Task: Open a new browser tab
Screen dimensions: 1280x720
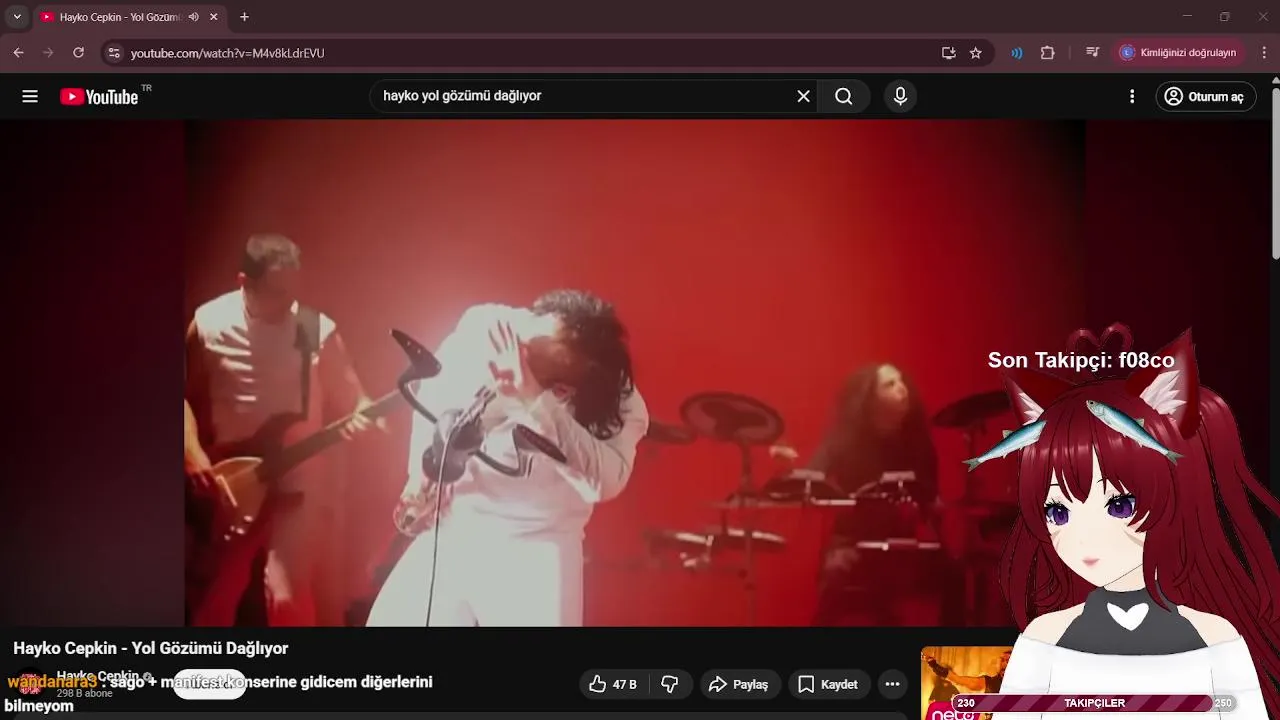Action: [244, 17]
